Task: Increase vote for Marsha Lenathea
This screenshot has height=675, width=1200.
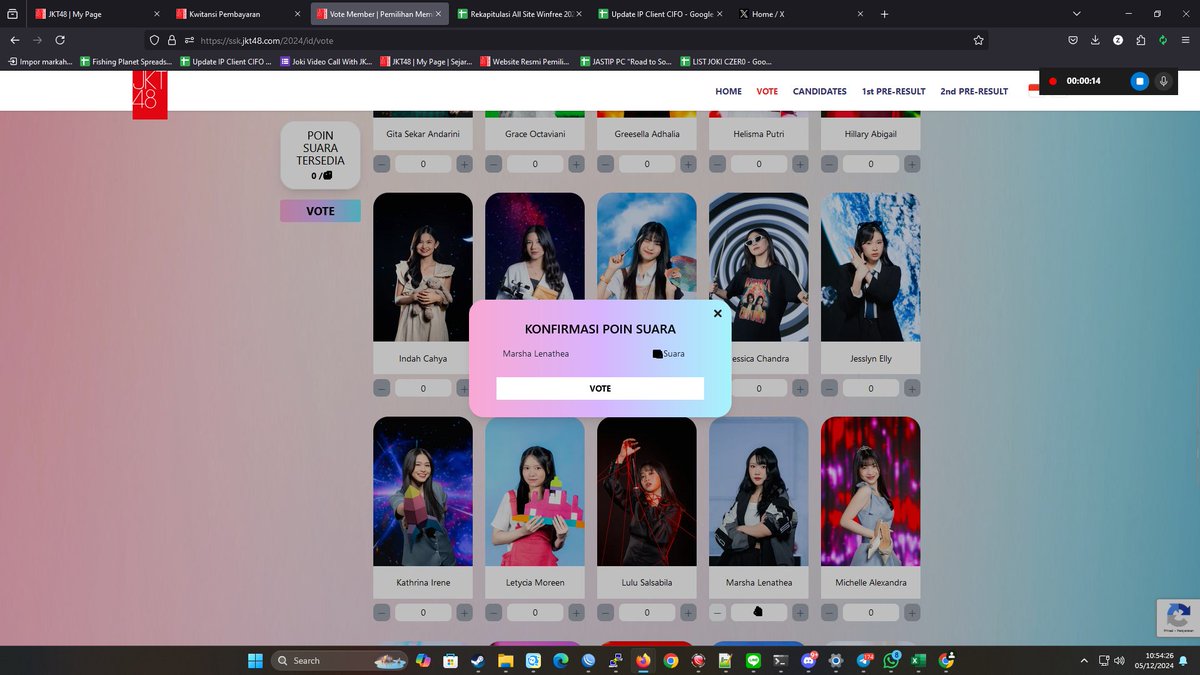Action: point(801,612)
